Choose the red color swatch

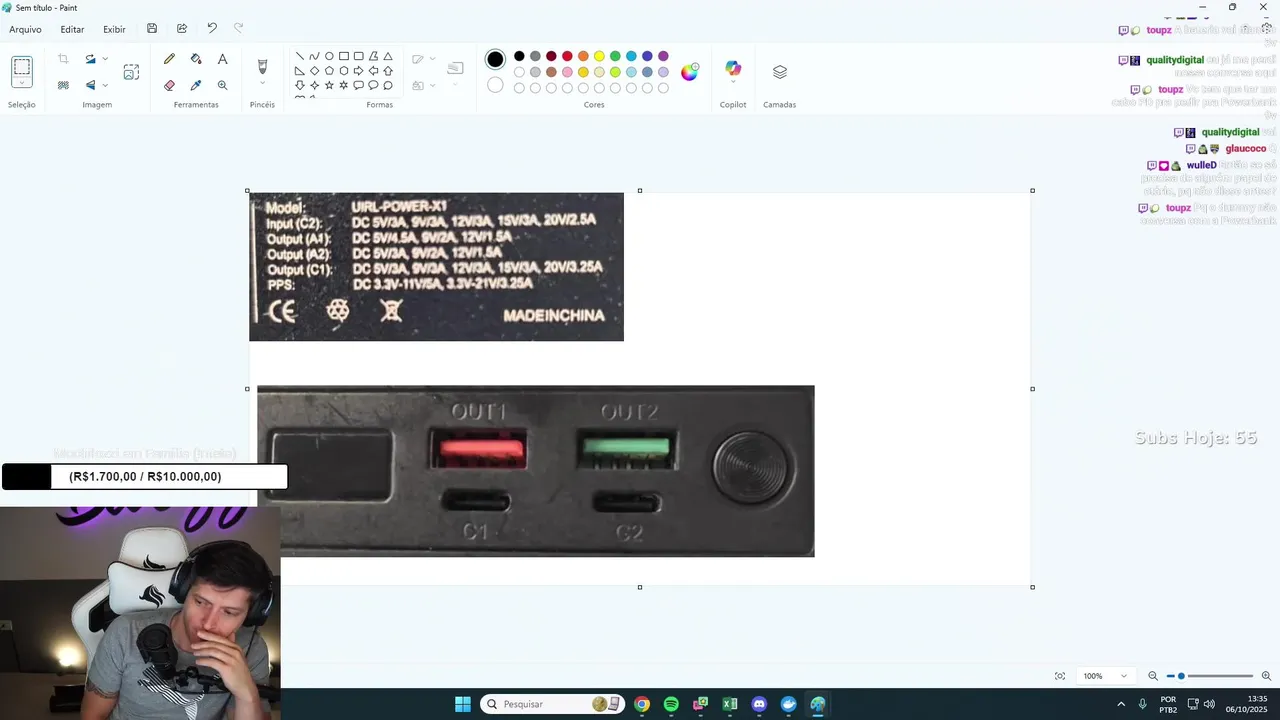coord(567,56)
